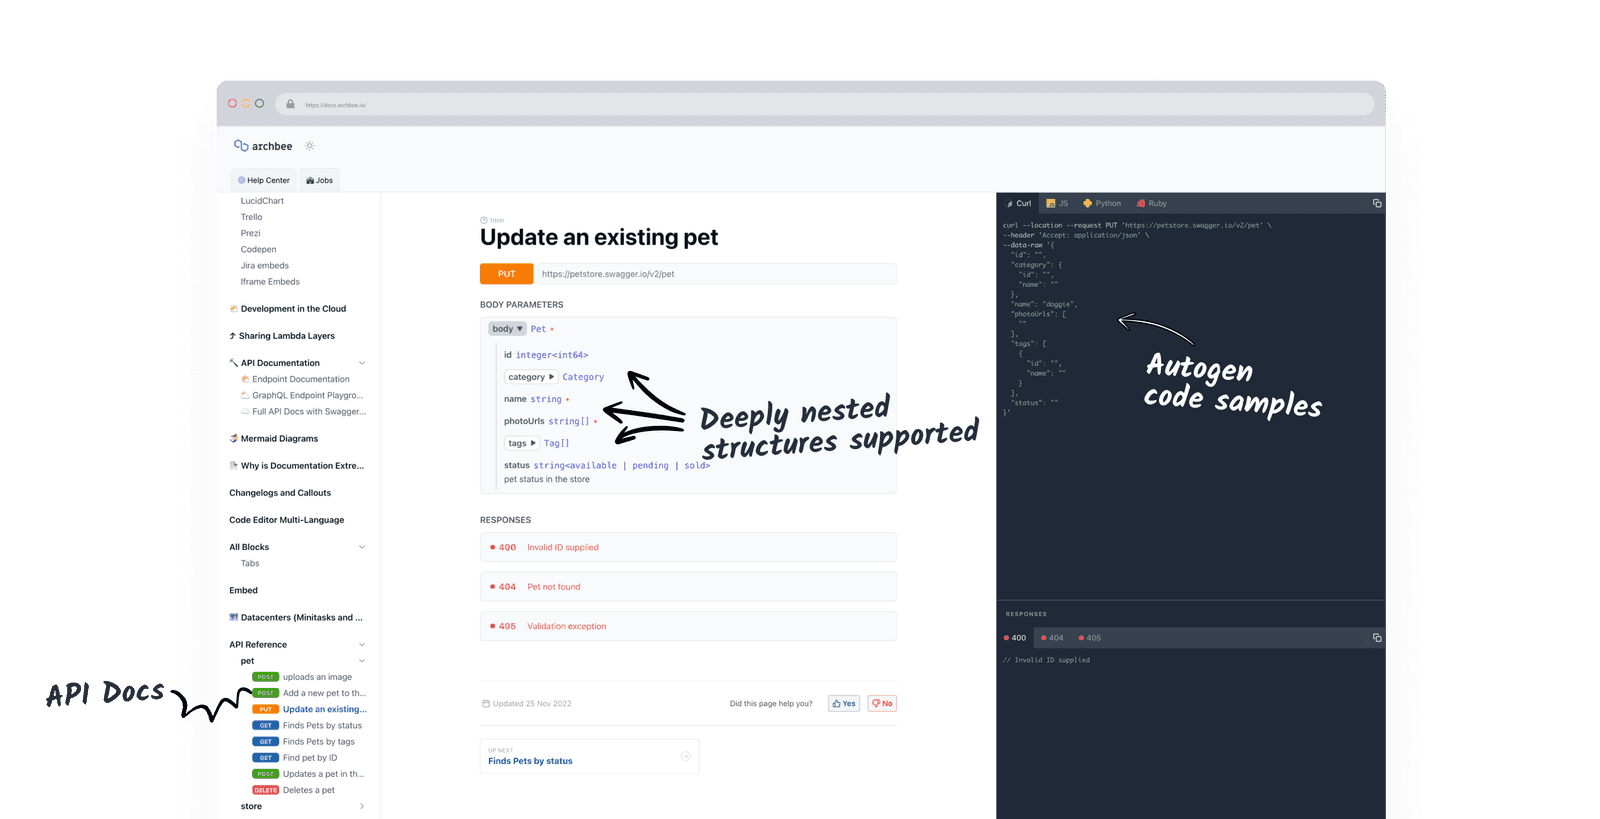Show the 404 response example
This screenshot has width=1600, height=819.
1052,638
